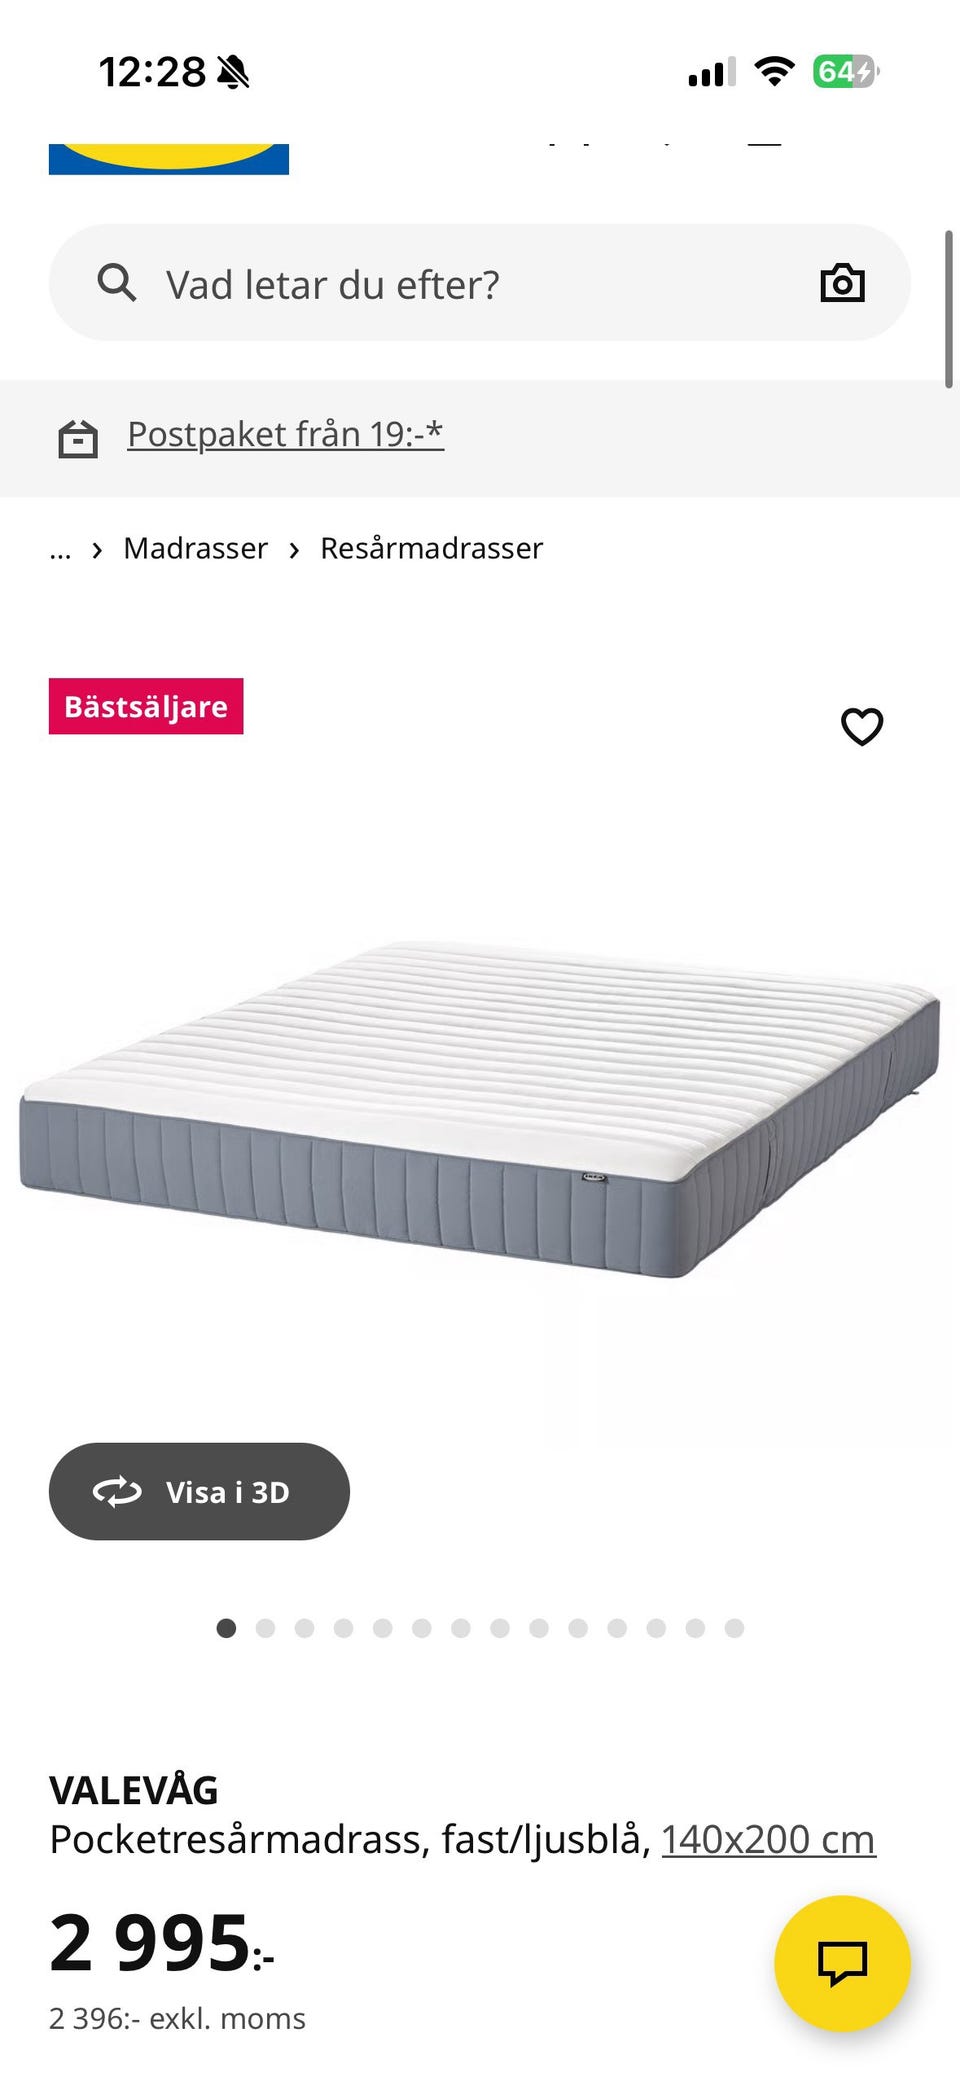
Task: Click chevron before Resårmadrasser breadcrumb
Action: pyautogui.click(x=294, y=550)
